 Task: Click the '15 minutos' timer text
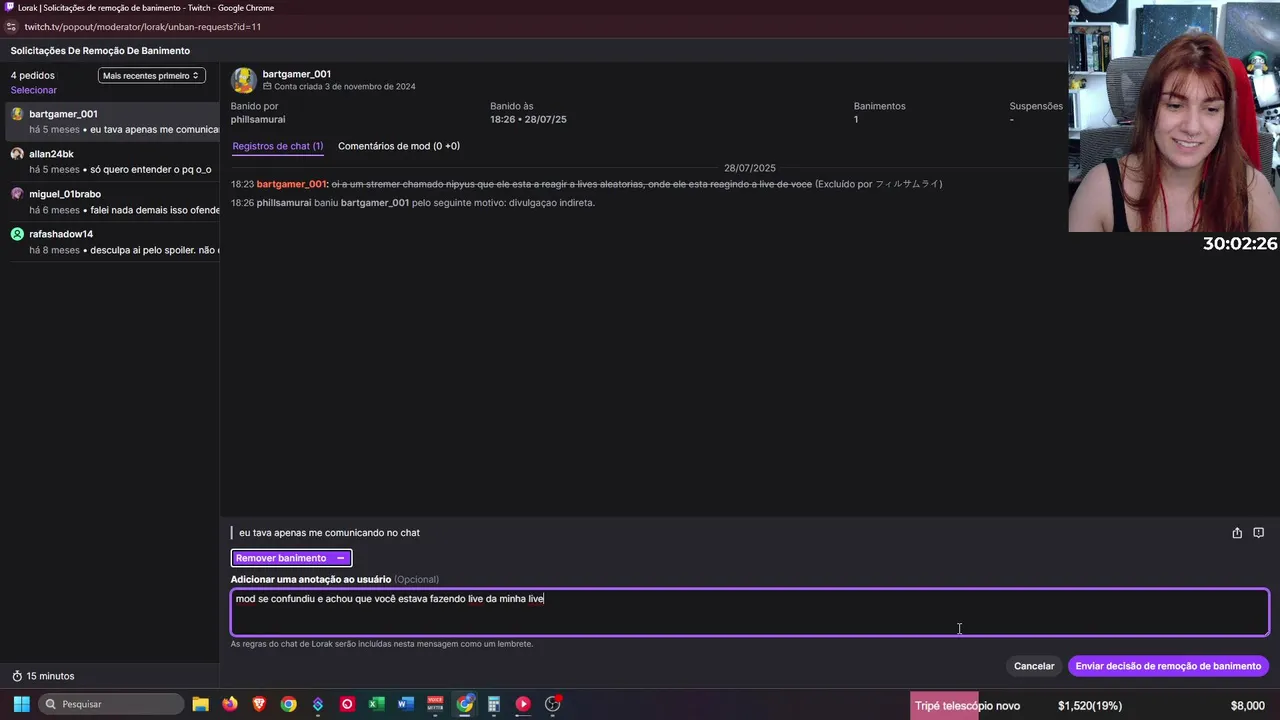pyautogui.click(x=50, y=676)
